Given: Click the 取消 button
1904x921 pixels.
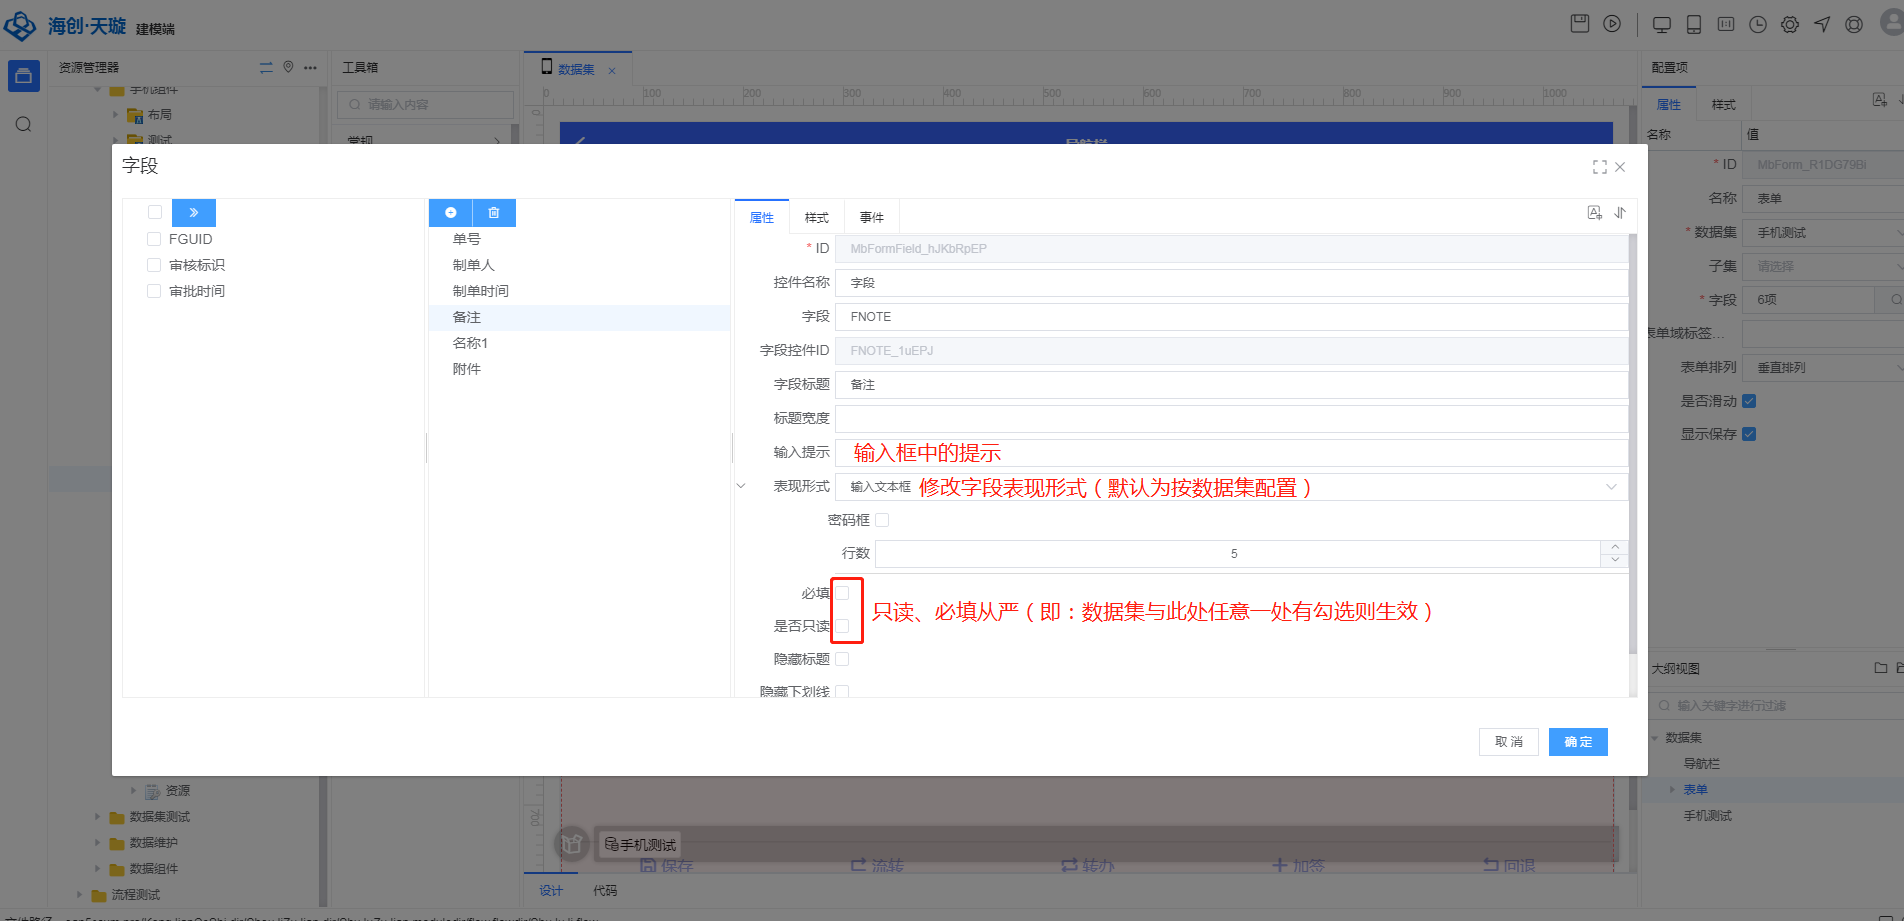Looking at the screenshot, I should pos(1508,742).
